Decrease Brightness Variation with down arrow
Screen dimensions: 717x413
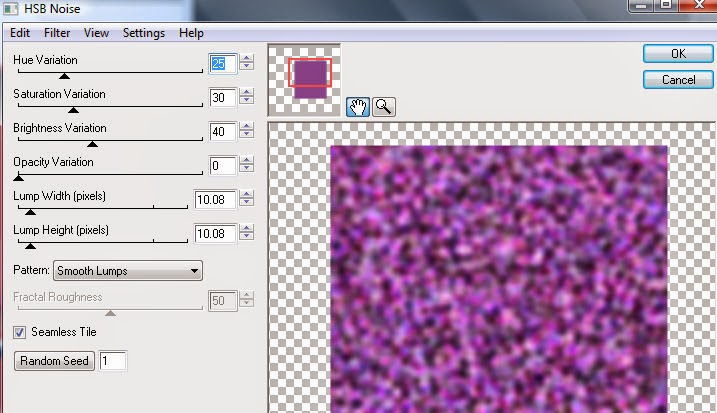click(246, 134)
